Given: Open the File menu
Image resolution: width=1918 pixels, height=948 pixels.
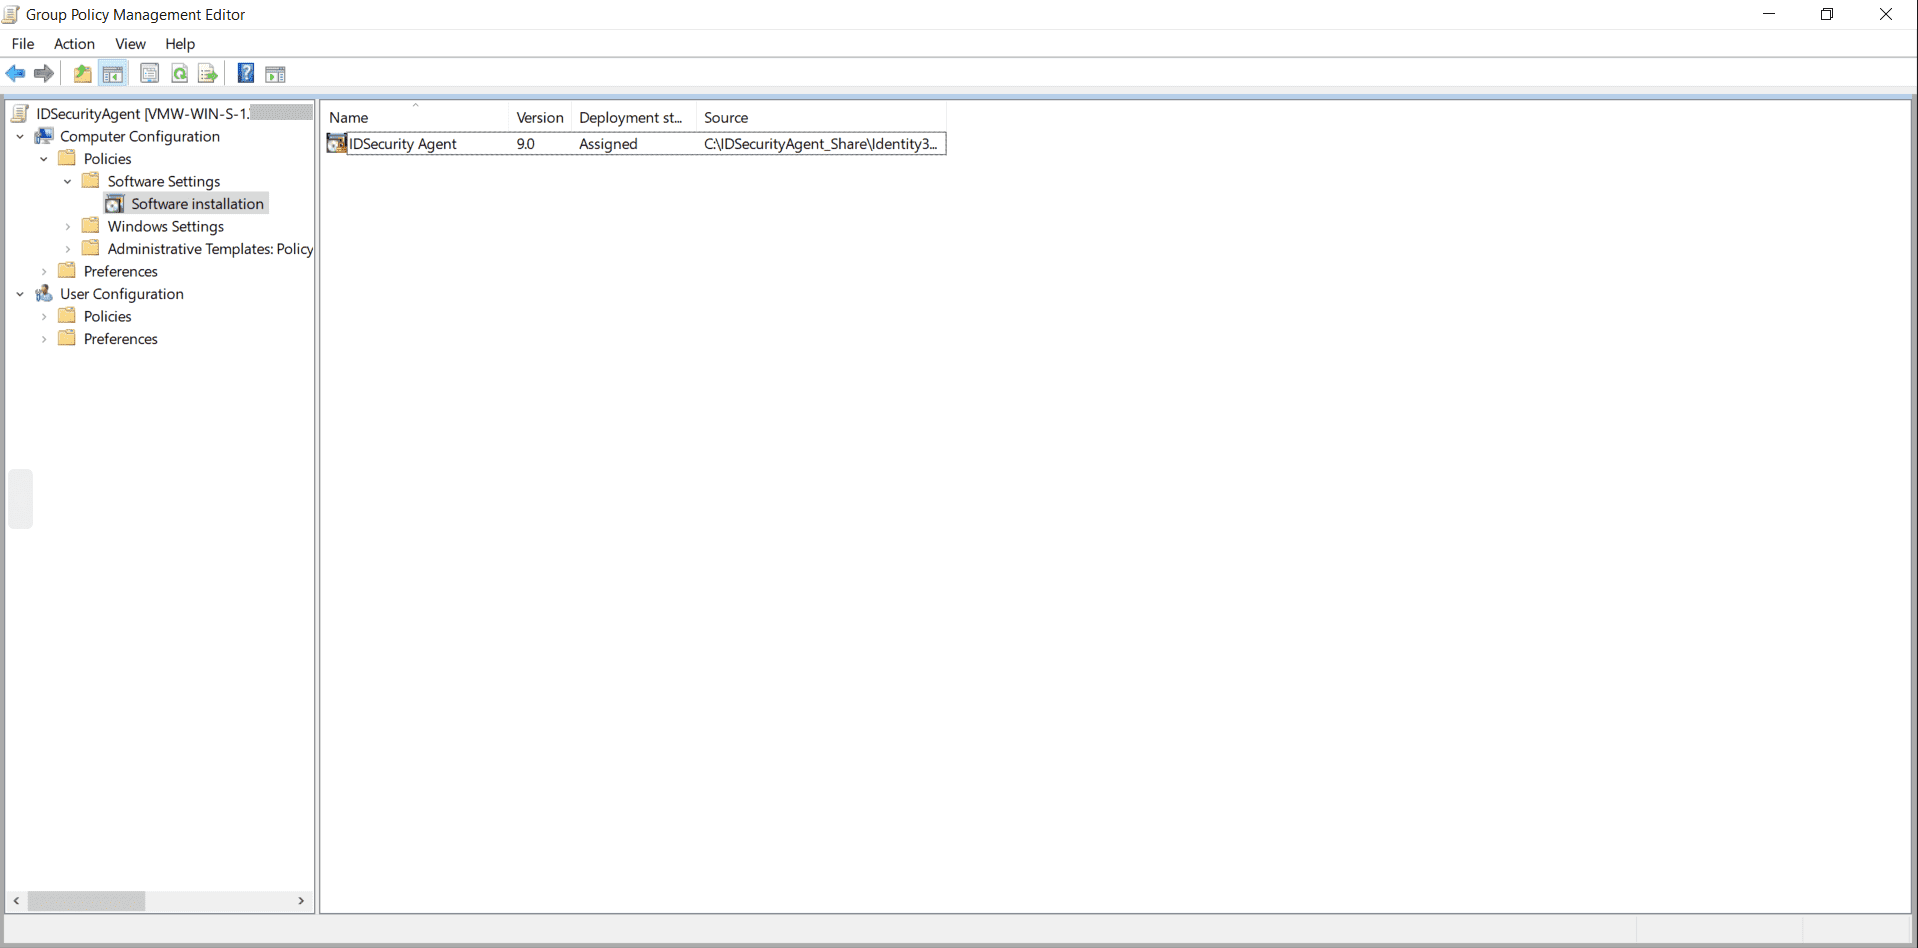Looking at the screenshot, I should (x=23, y=44).
